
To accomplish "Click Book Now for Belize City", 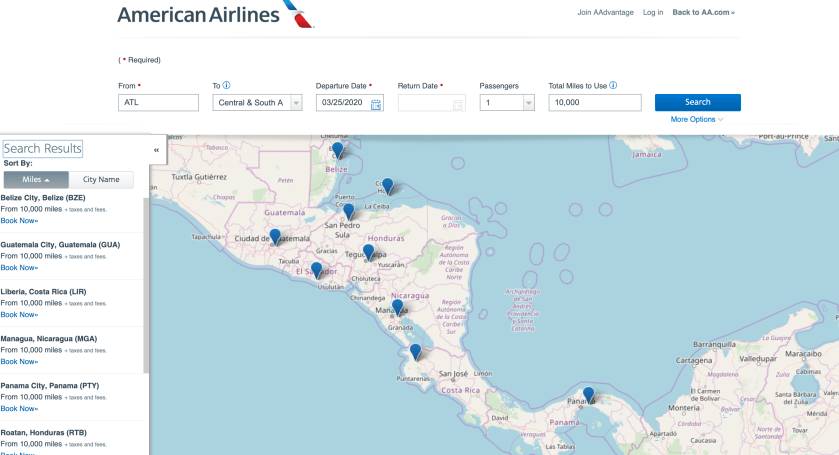I will tap(19, 220).
